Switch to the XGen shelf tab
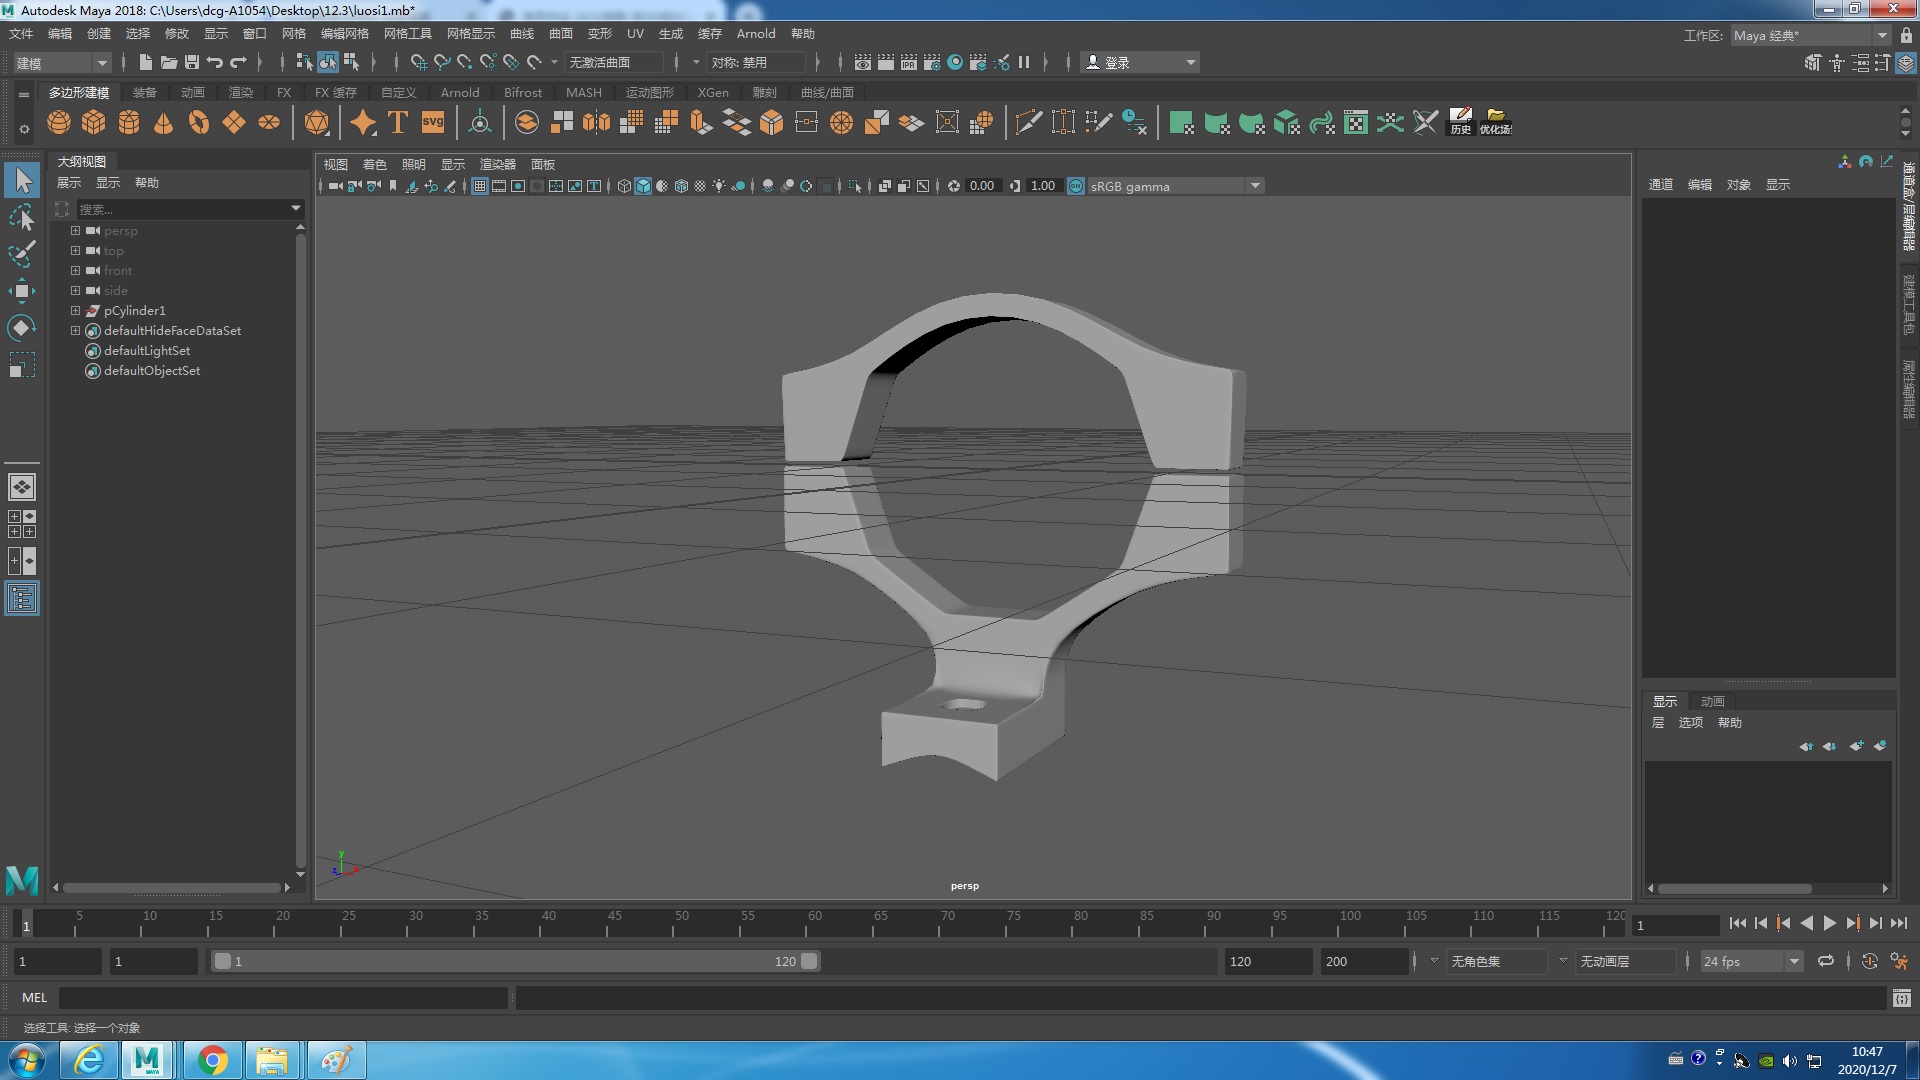 click(x=713, y=92)
